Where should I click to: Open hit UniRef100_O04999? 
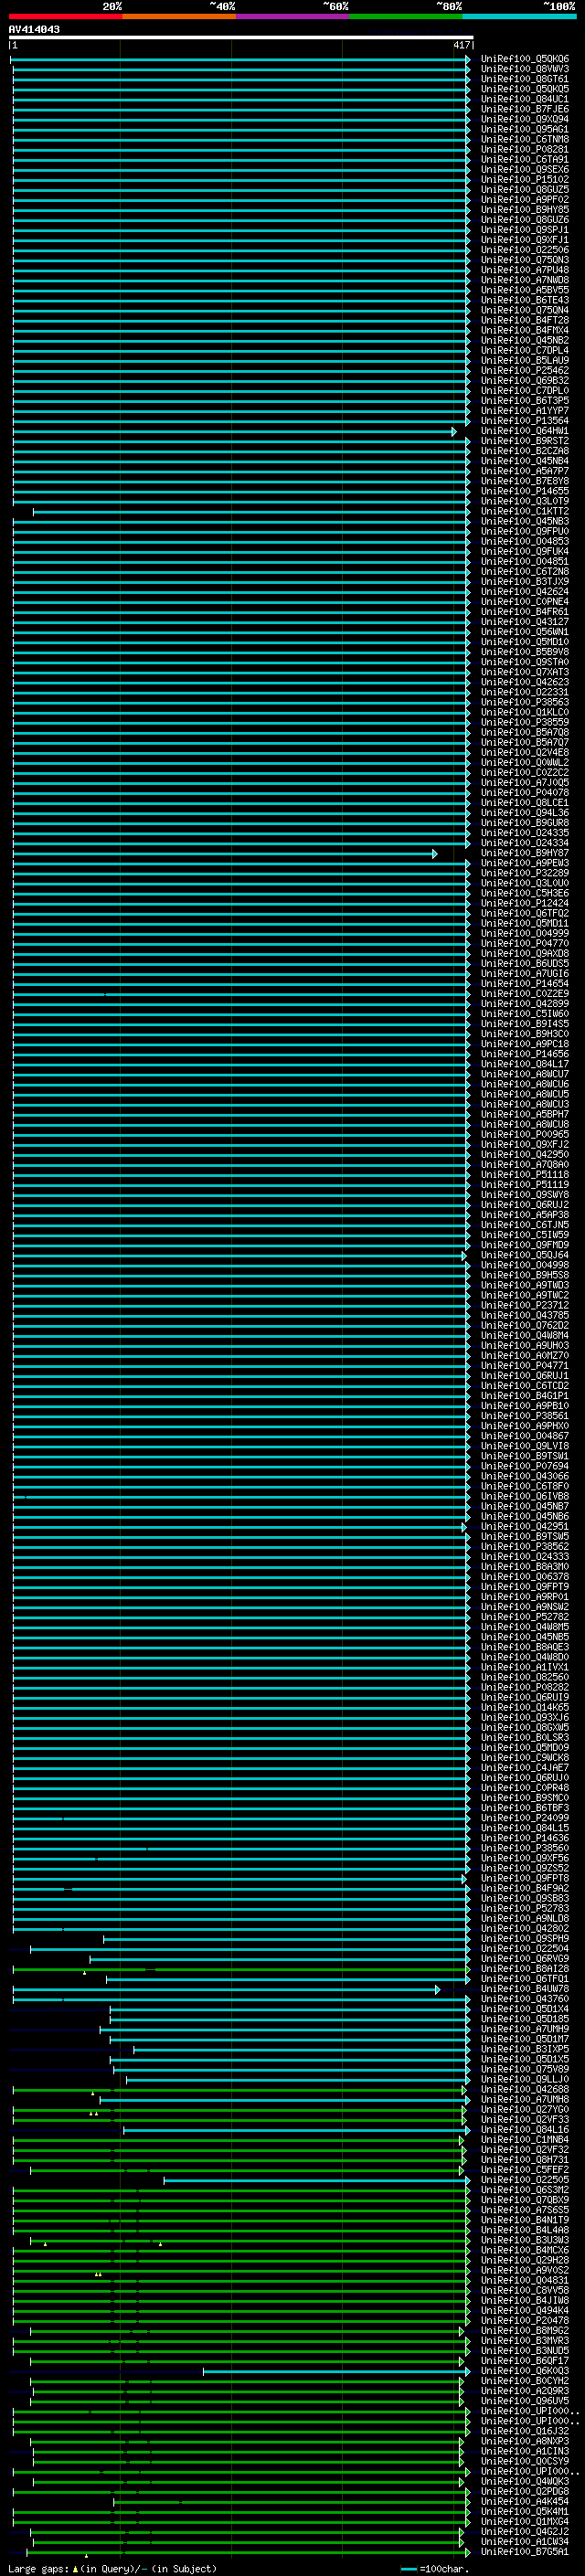click(524, 934)
